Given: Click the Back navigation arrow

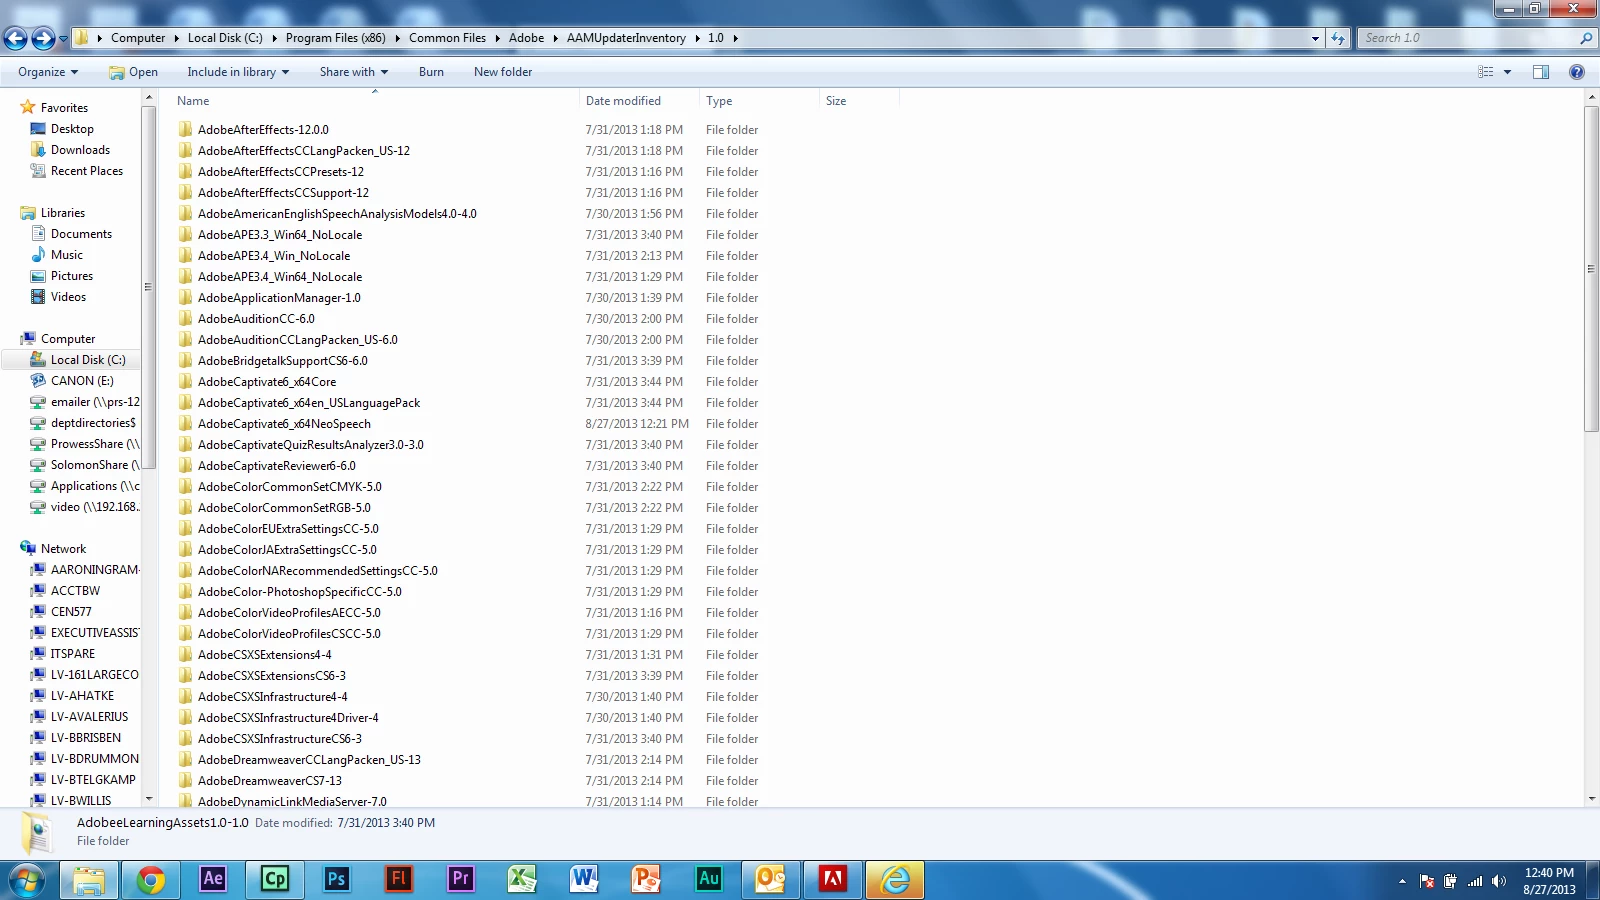Looking at the screenshot, I should pos(15,38).
